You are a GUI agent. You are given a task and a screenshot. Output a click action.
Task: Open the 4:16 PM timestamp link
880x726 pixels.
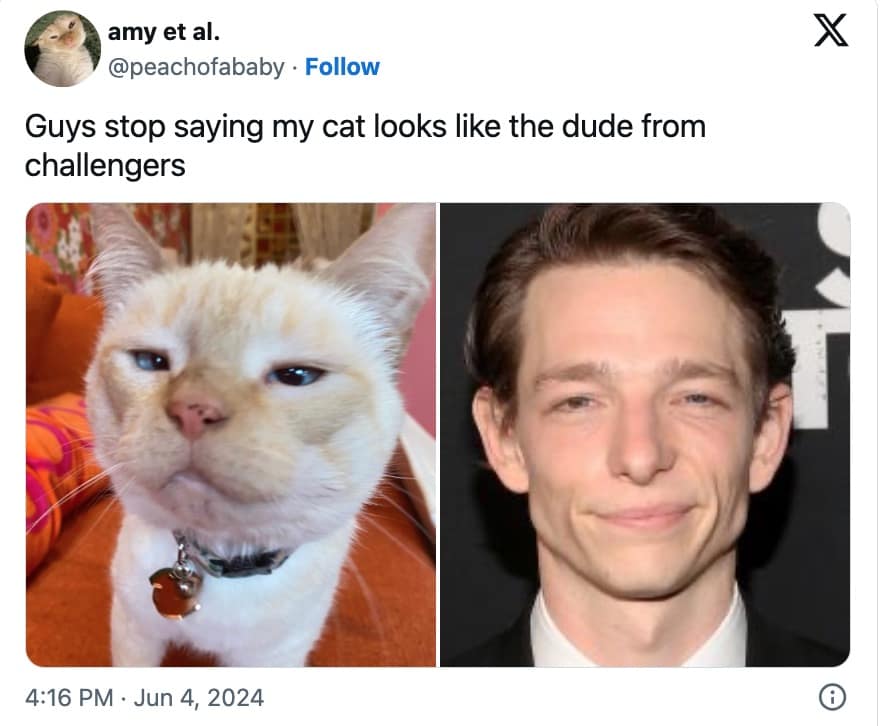[69, 698]
